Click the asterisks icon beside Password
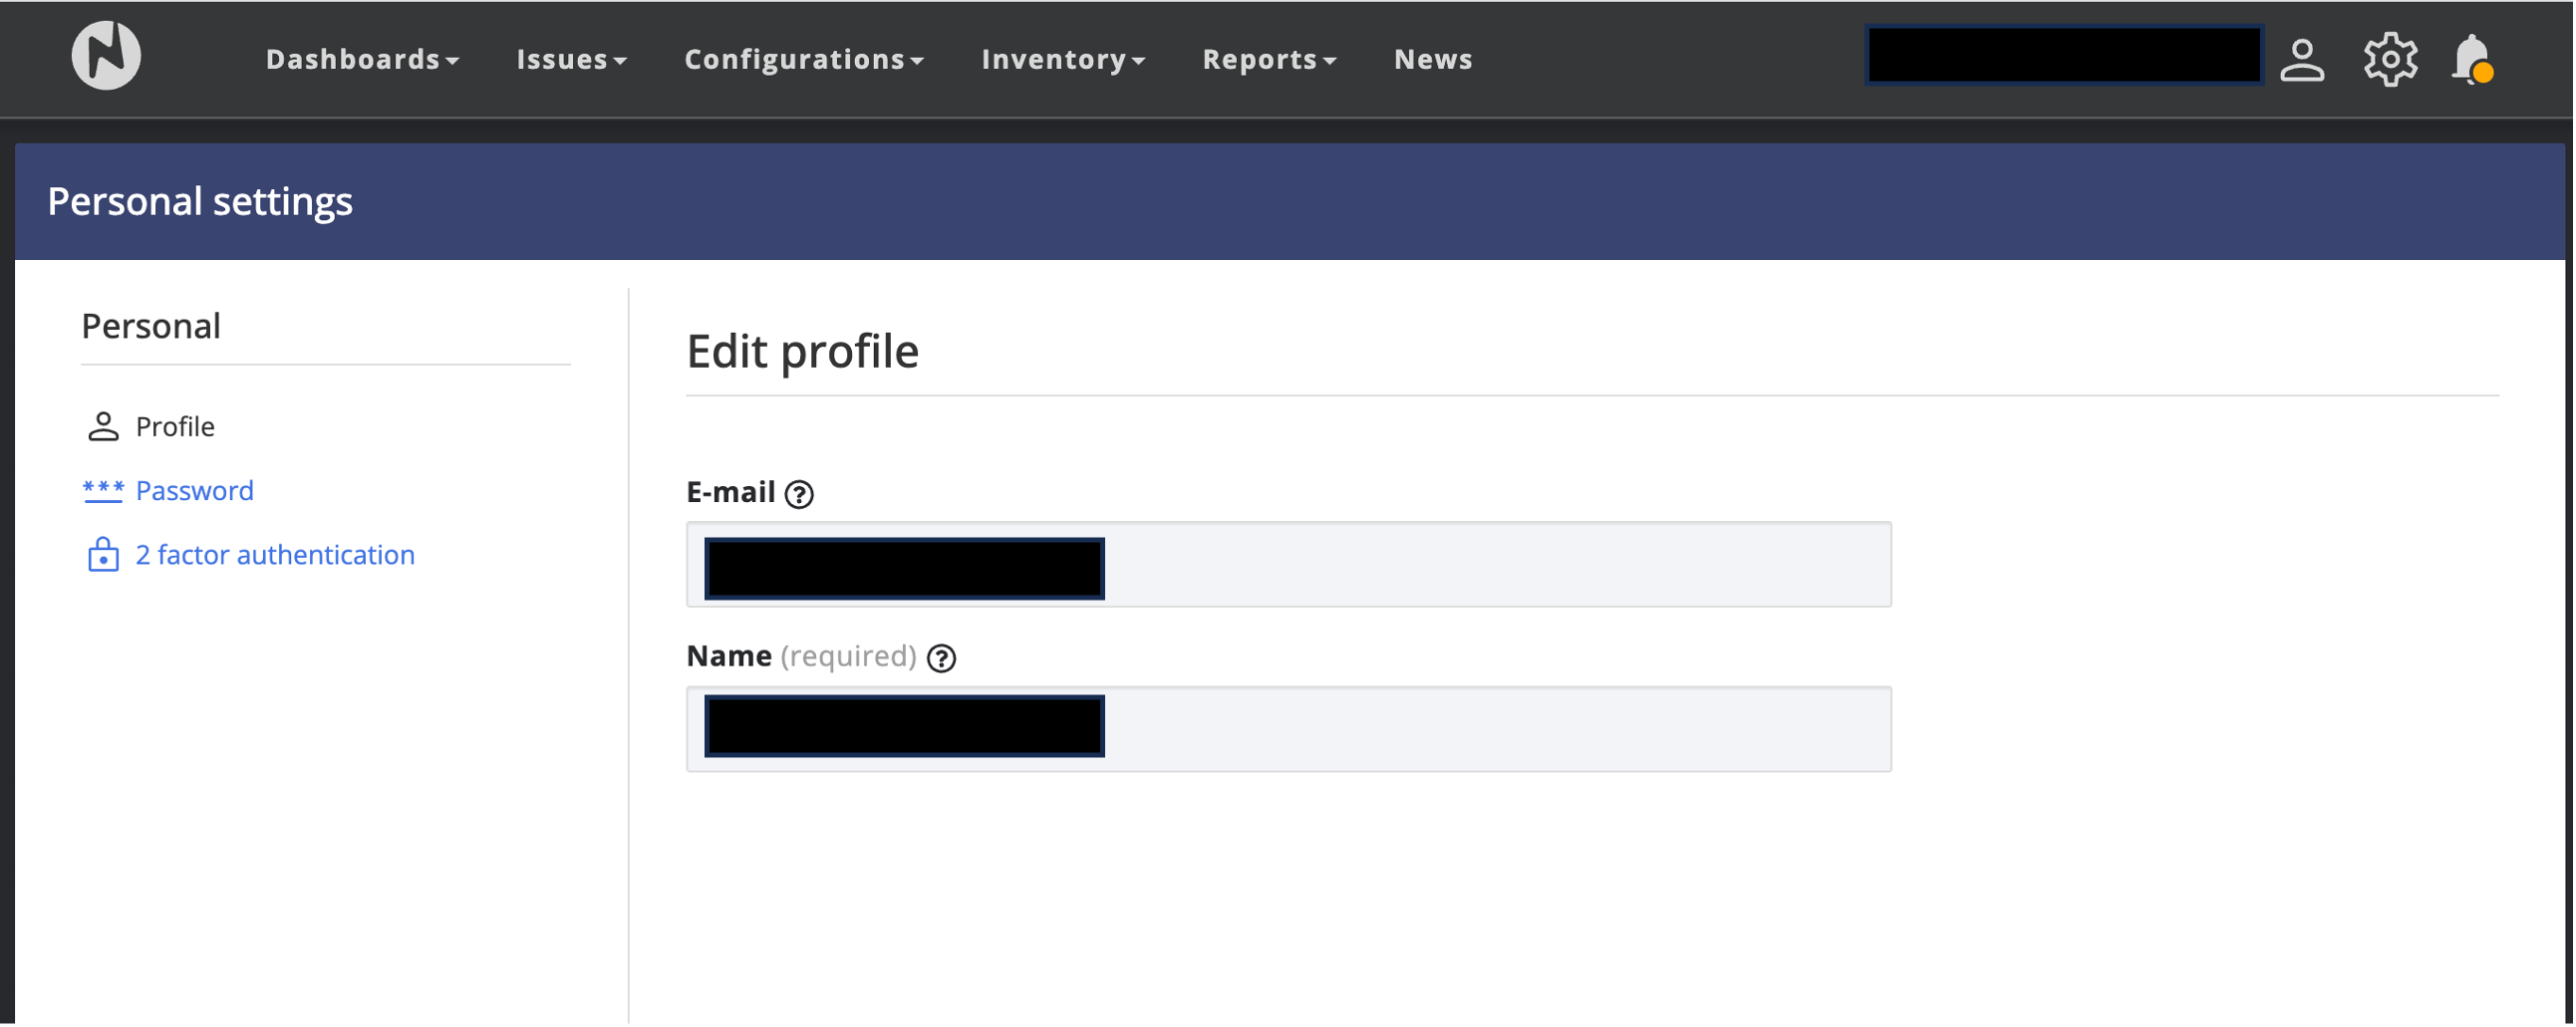2576x1027 pixels. pos(103,490)
